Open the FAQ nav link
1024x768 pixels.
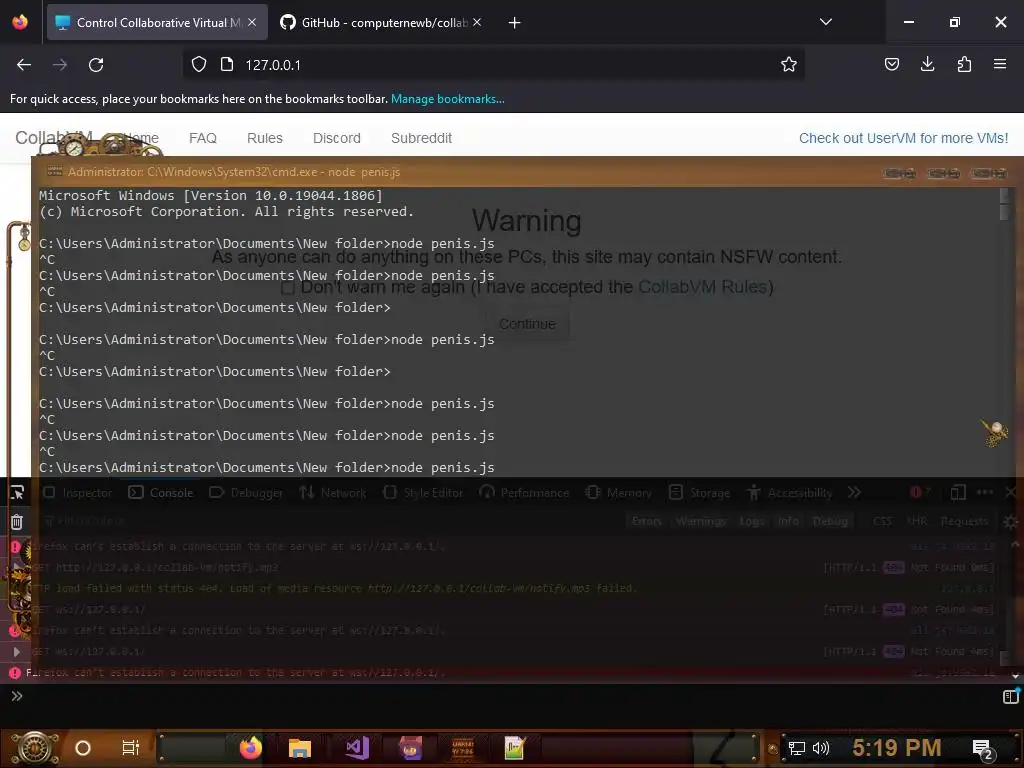click(202, 138)
